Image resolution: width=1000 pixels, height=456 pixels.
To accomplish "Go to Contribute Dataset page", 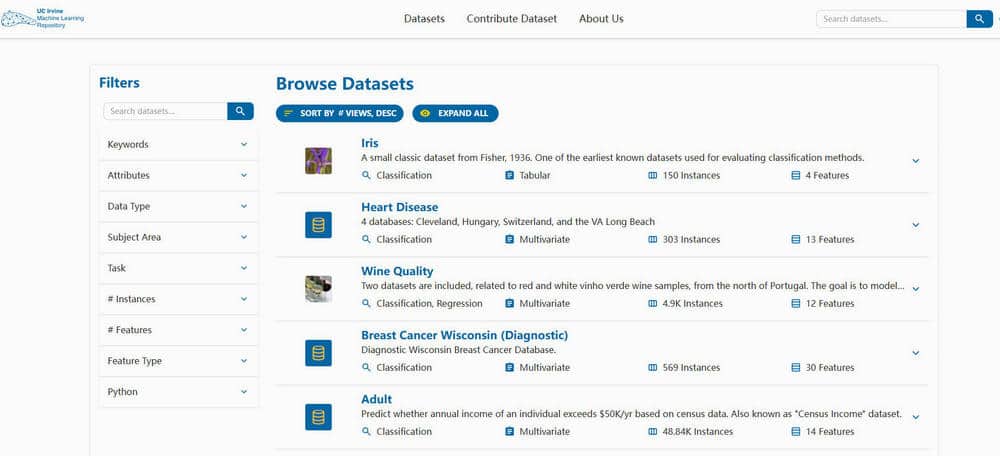I will pos(511,19).
